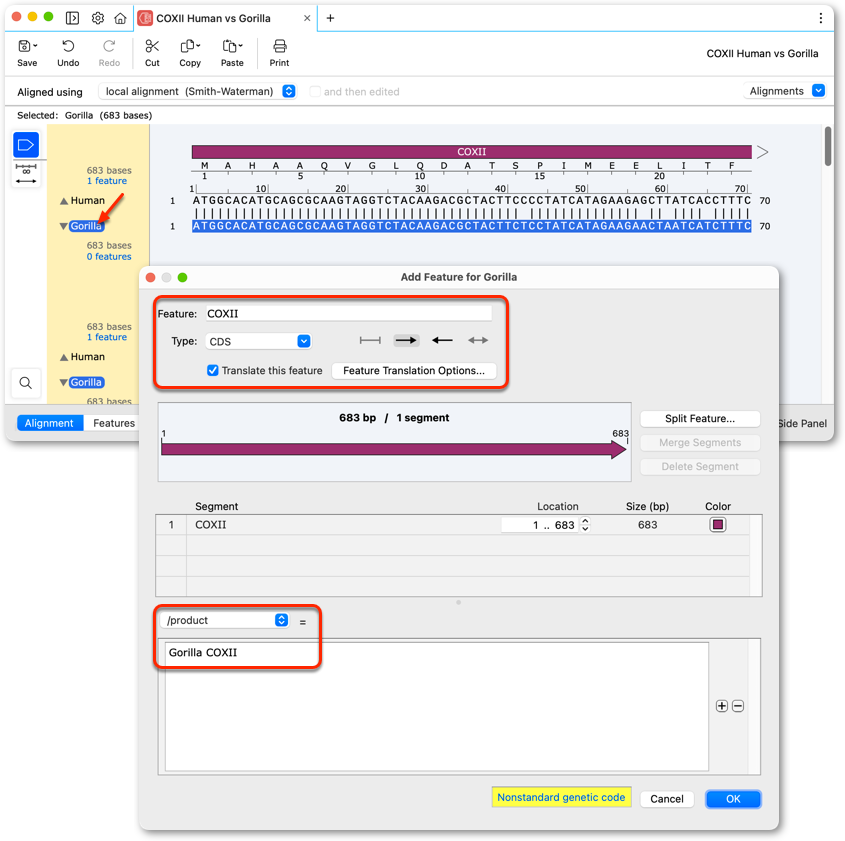
Task: Click the Feature name input field
Action: coord(349,314)
